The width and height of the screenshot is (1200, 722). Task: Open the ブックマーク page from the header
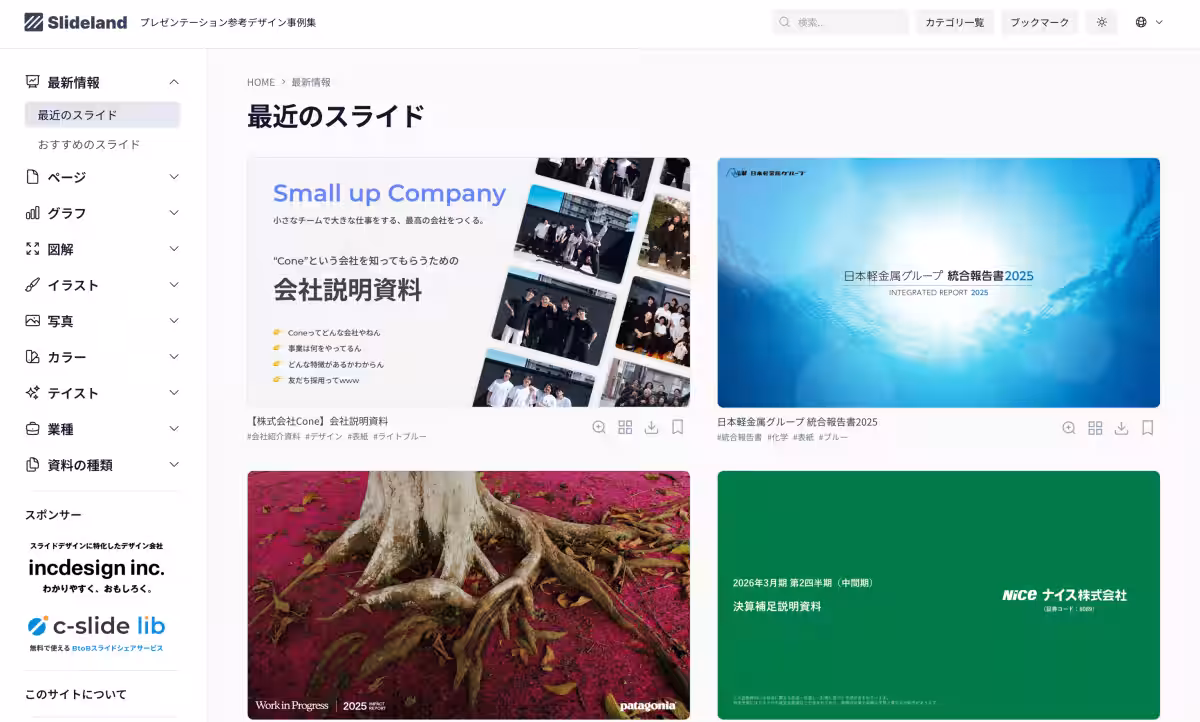pos(1039,21)
